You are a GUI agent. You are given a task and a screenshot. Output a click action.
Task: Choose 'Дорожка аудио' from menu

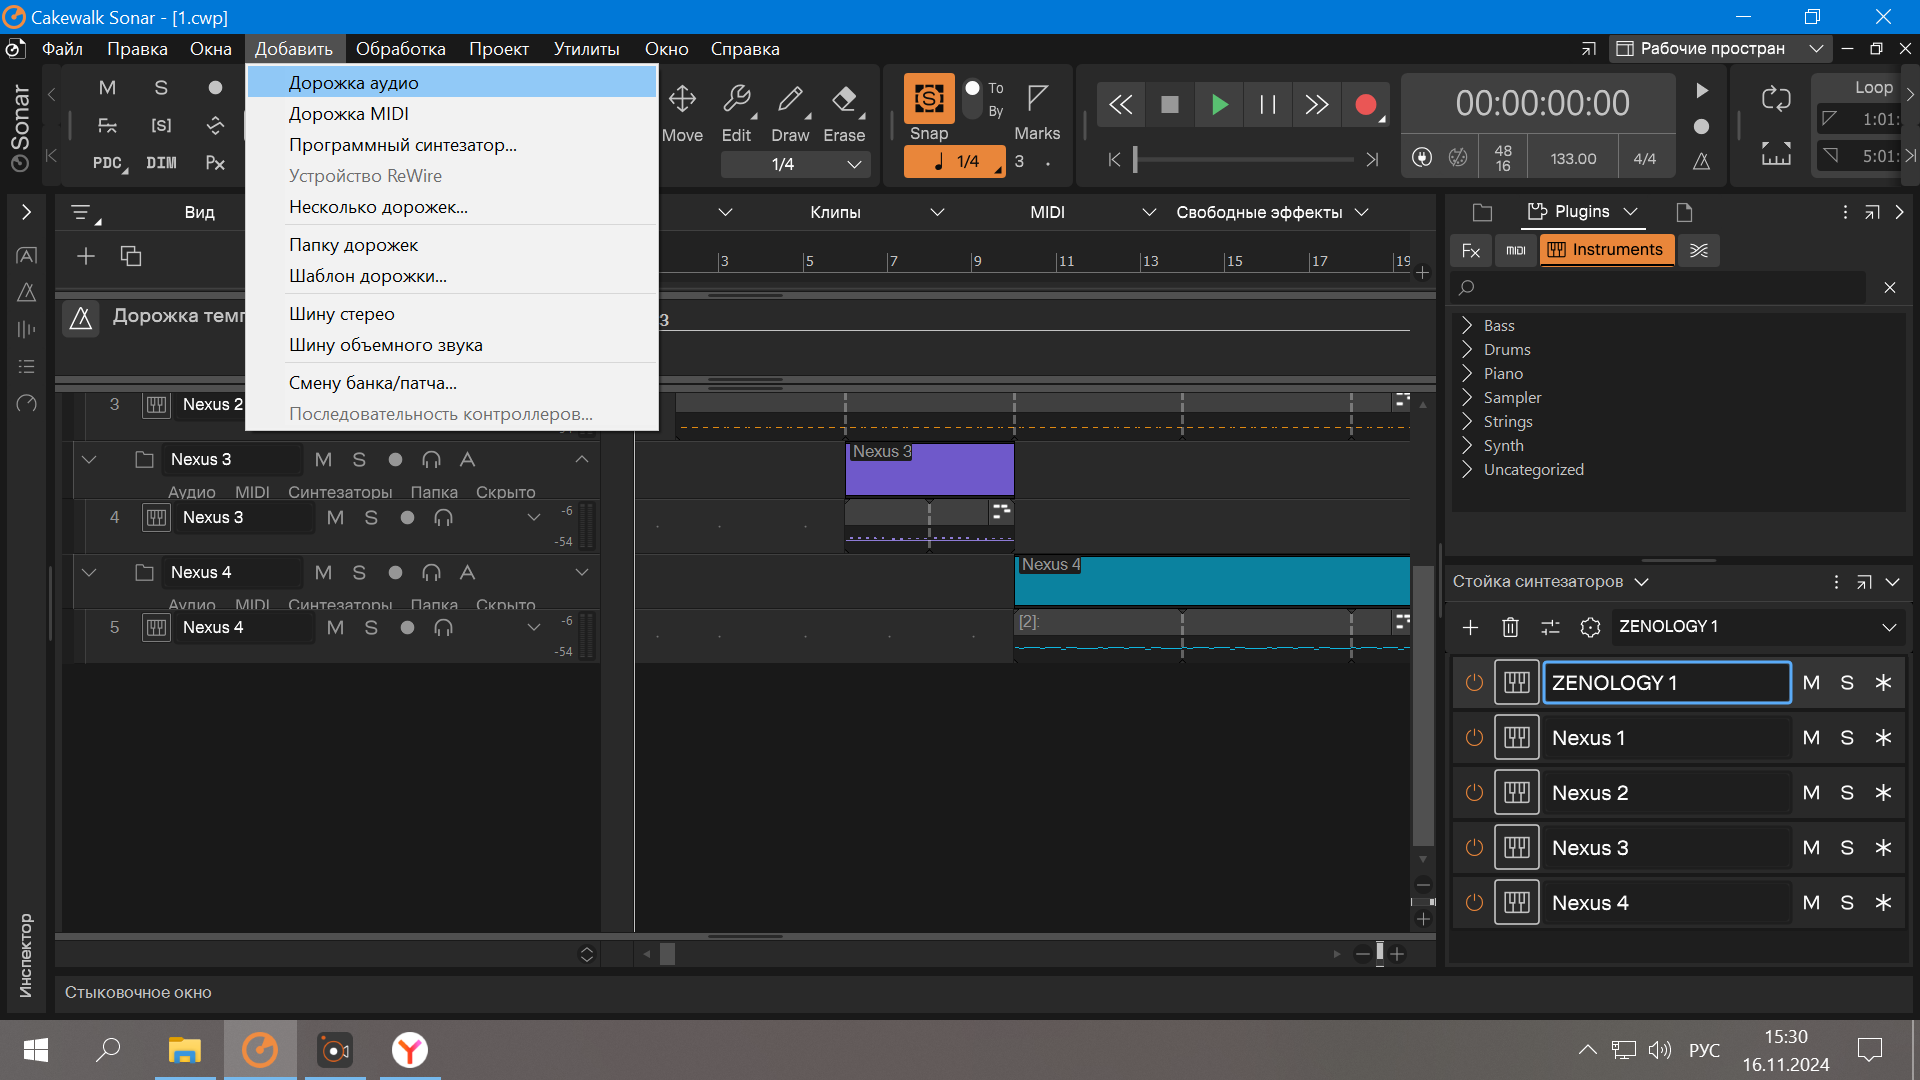(x=452, y=83)
